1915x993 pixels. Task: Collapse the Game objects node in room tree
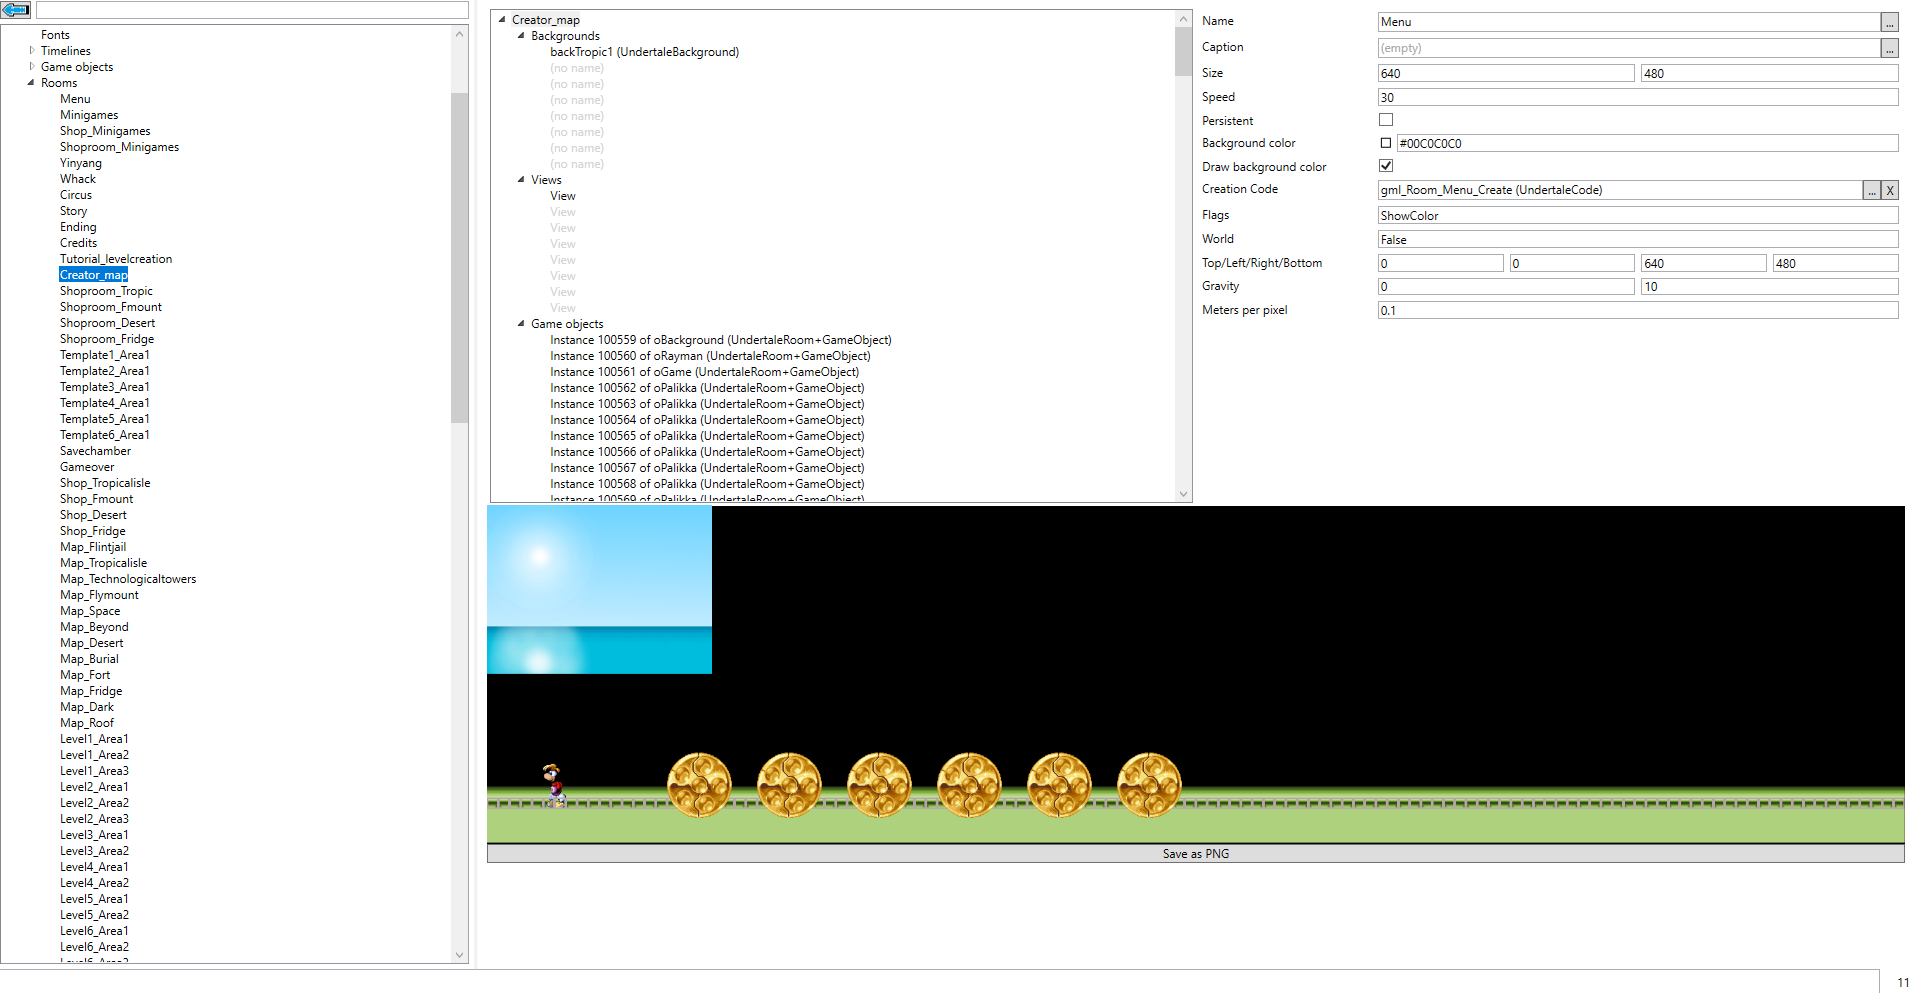pos(521,324)
